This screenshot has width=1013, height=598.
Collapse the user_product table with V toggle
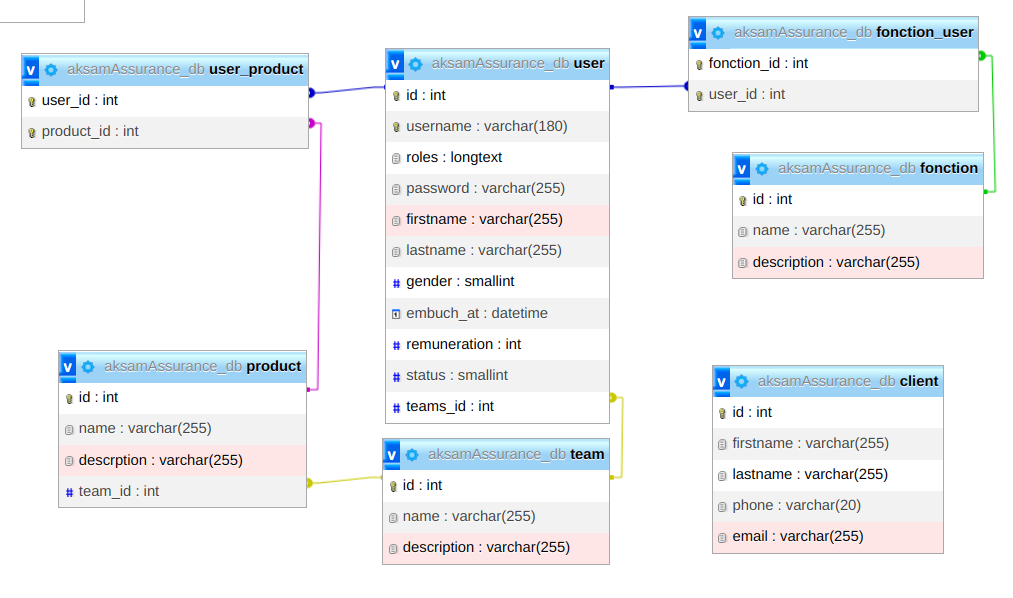(x=30, y=70)
